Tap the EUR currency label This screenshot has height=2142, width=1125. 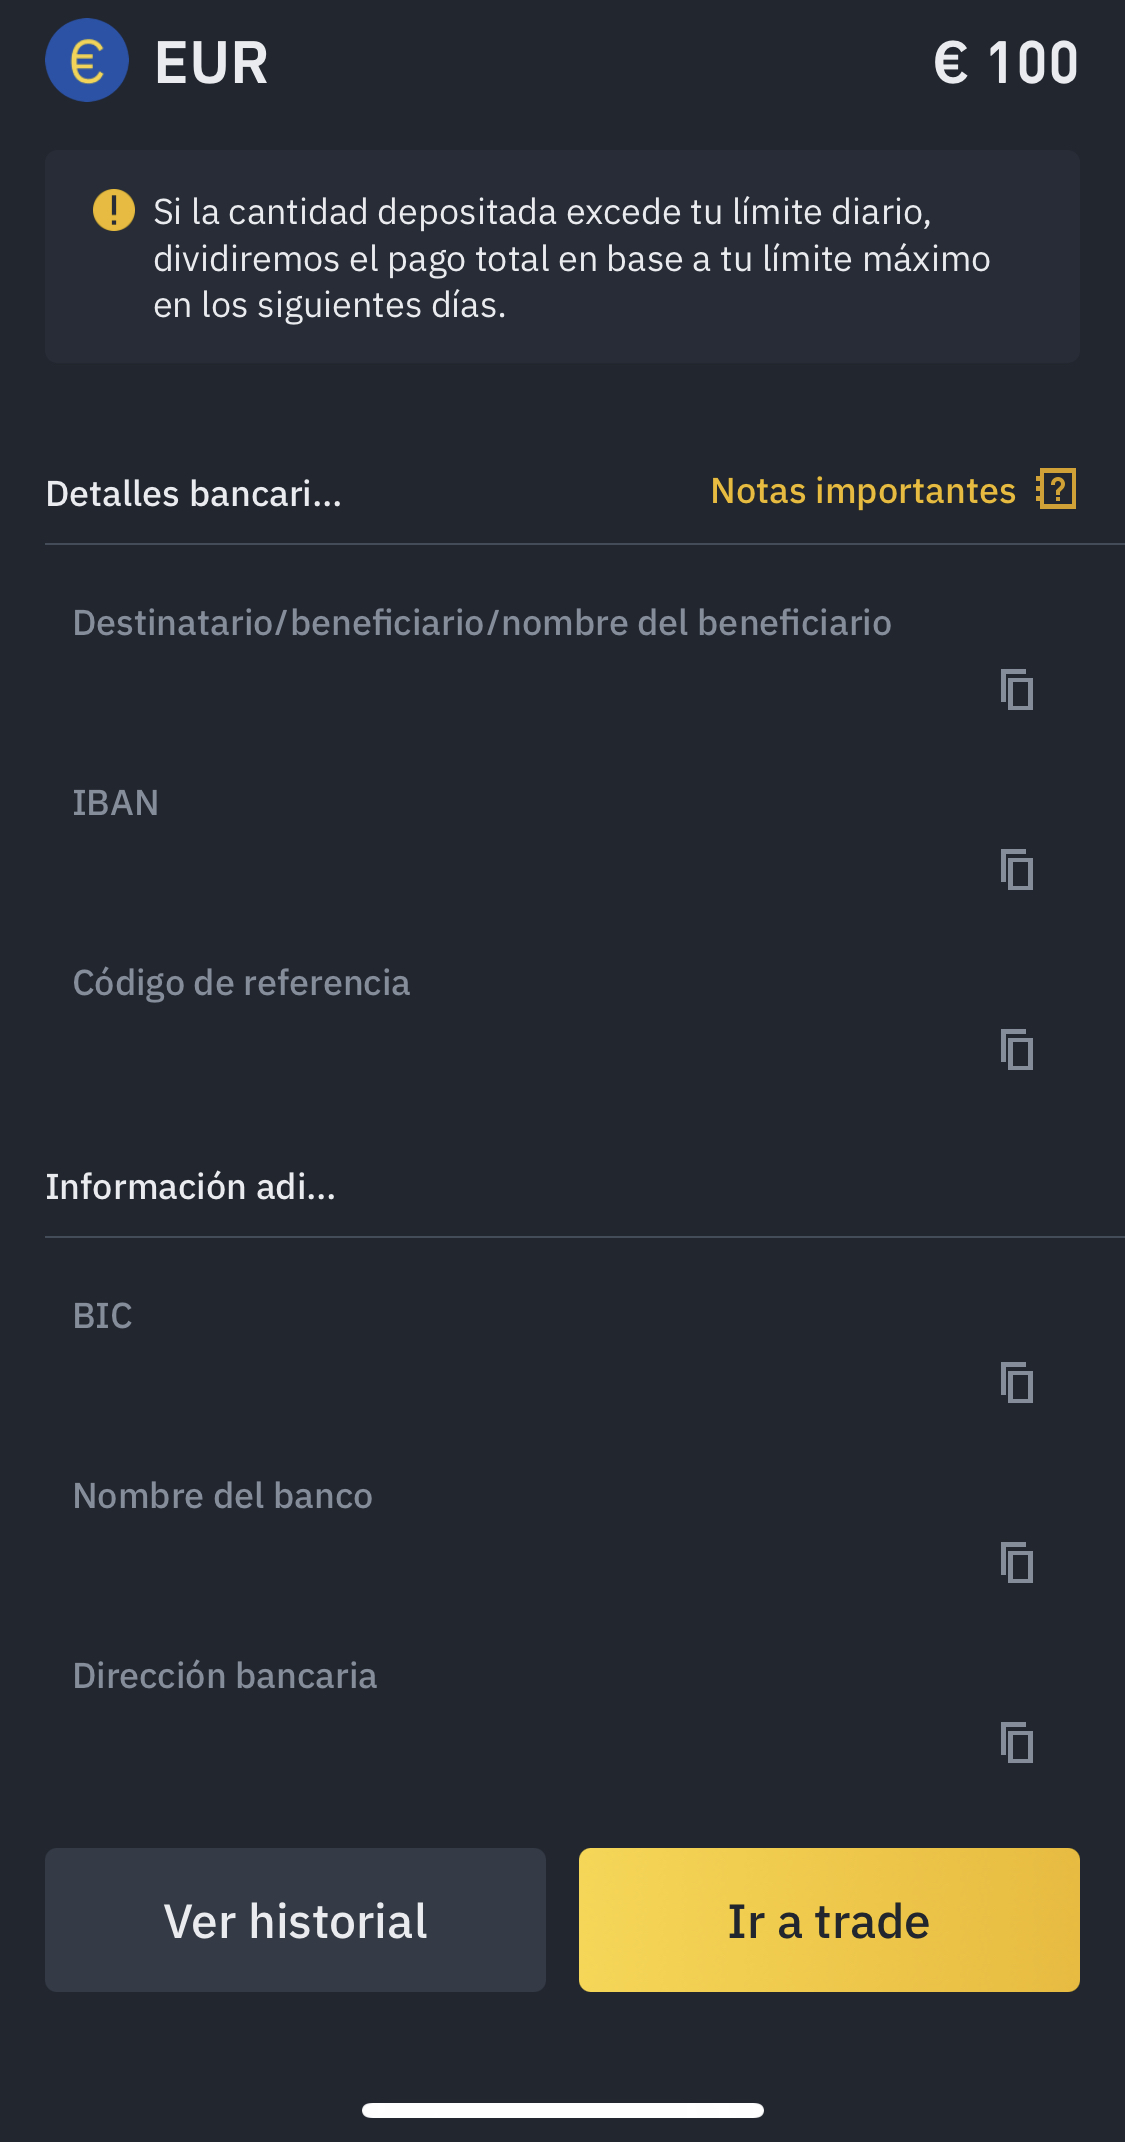pyautogui.click(x=212, y=63)
